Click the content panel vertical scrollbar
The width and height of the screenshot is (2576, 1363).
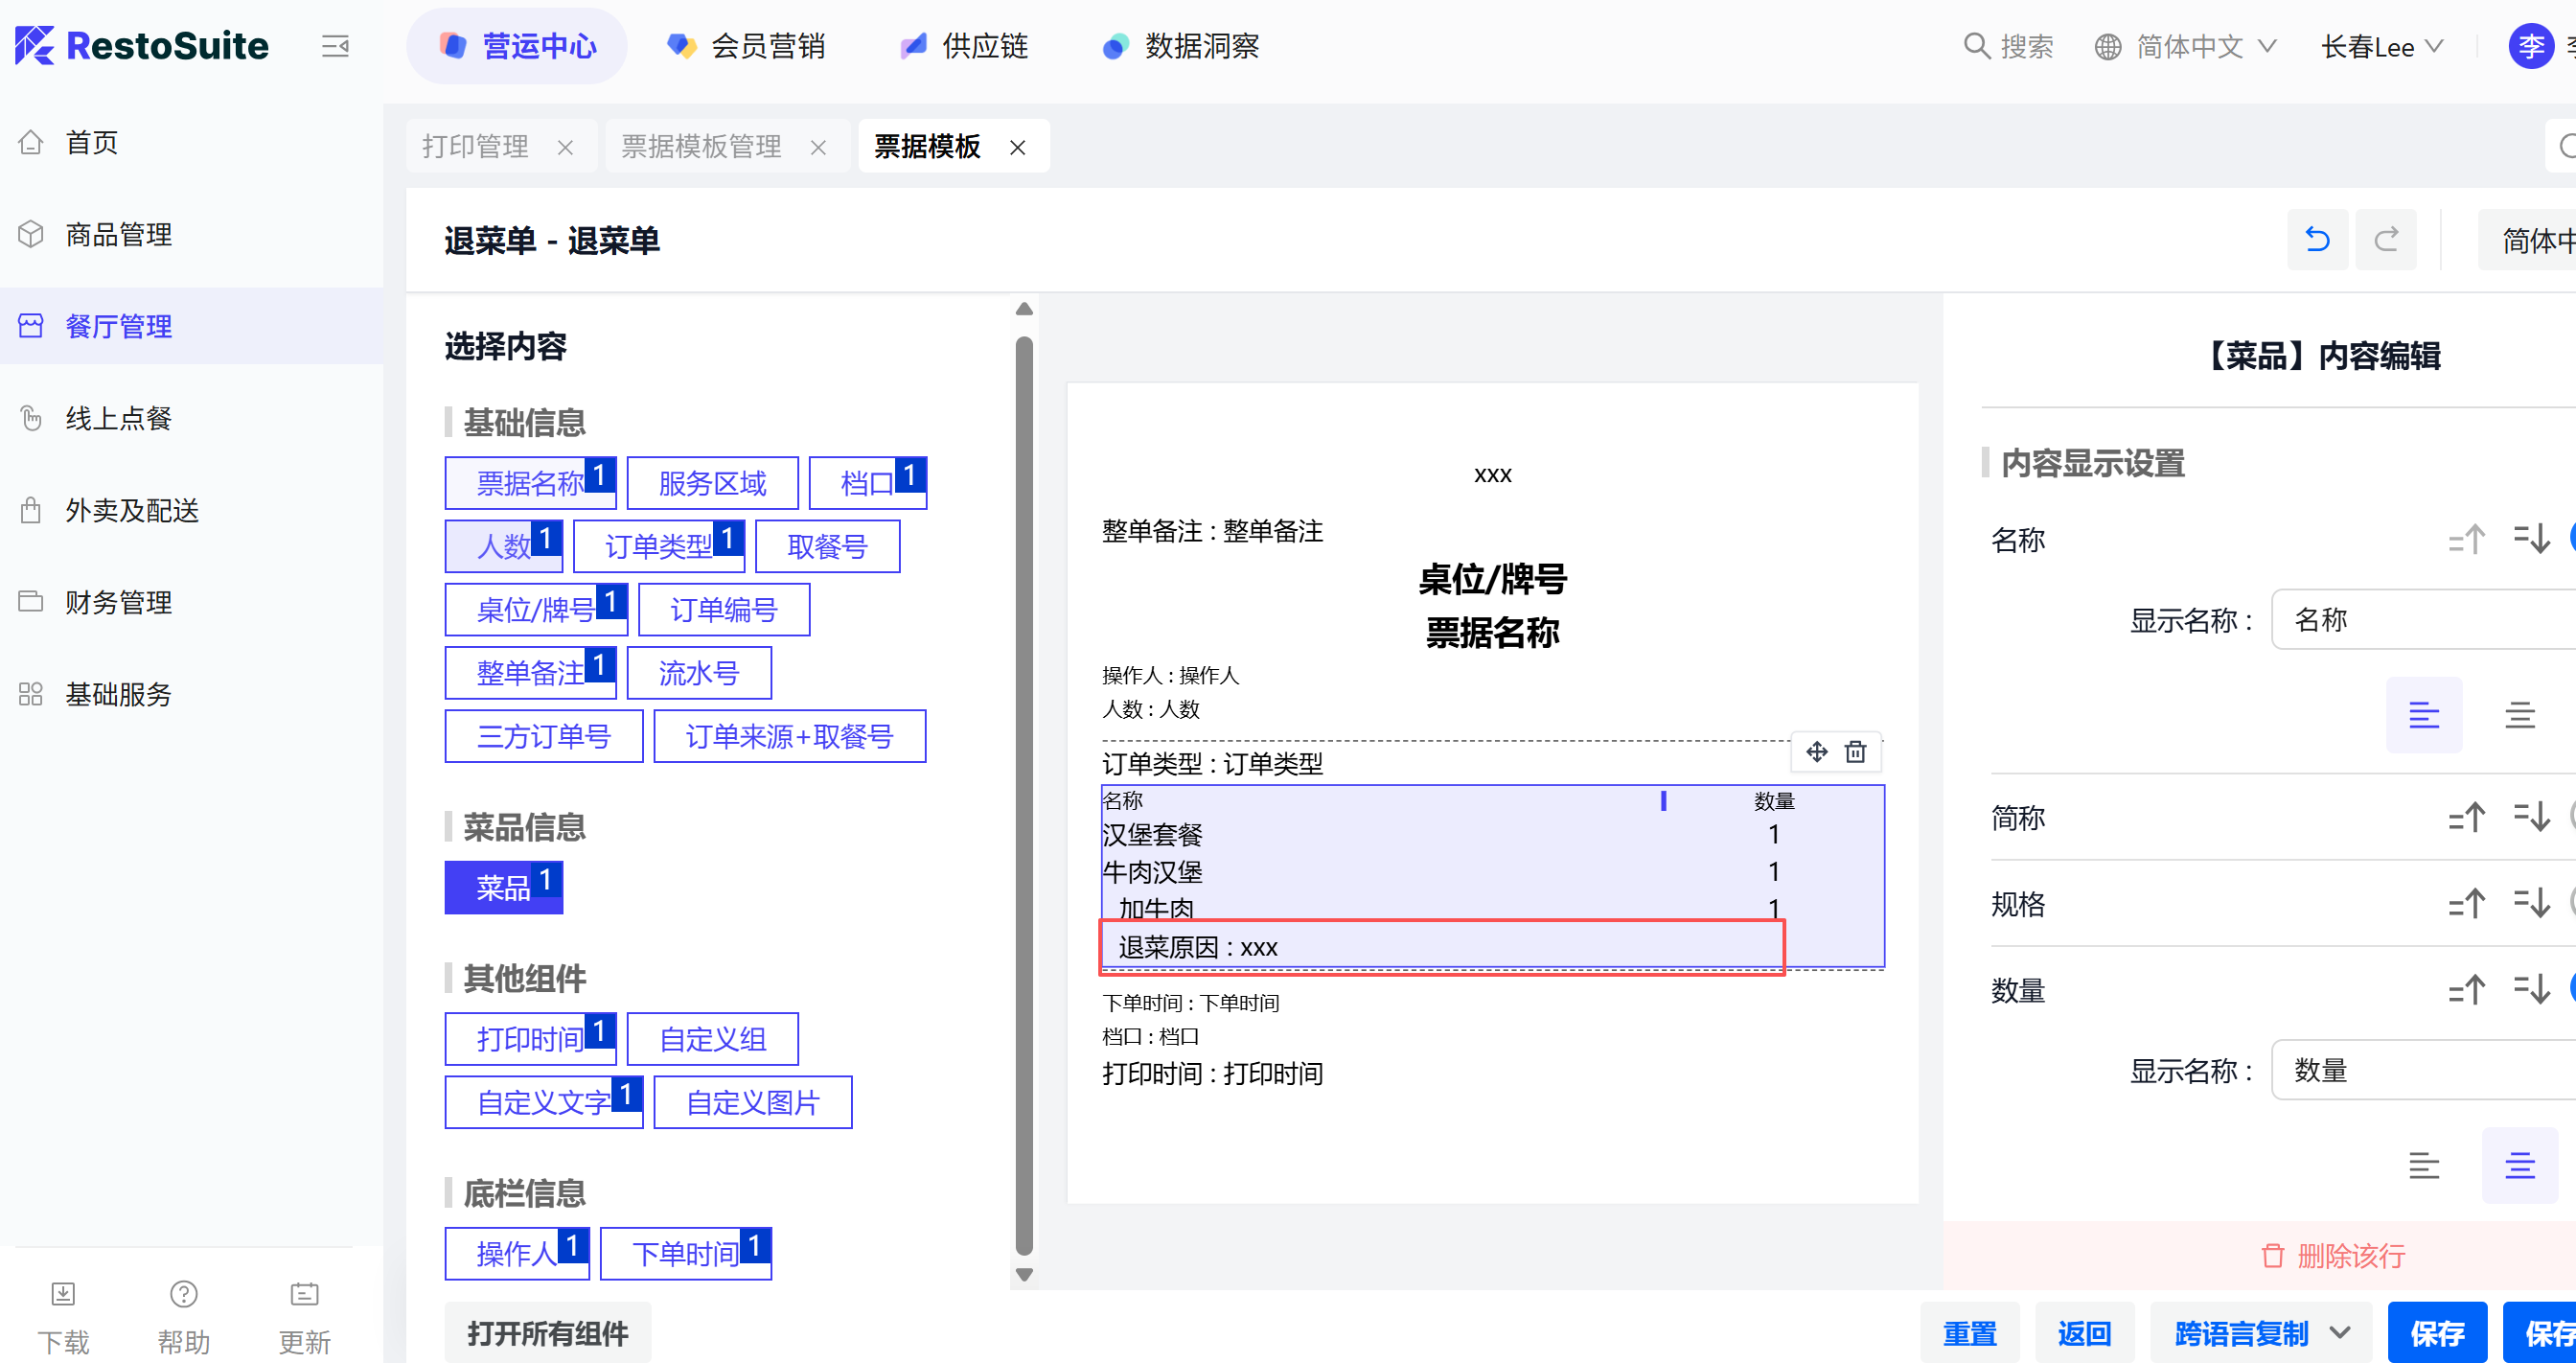click(1024, 795)
